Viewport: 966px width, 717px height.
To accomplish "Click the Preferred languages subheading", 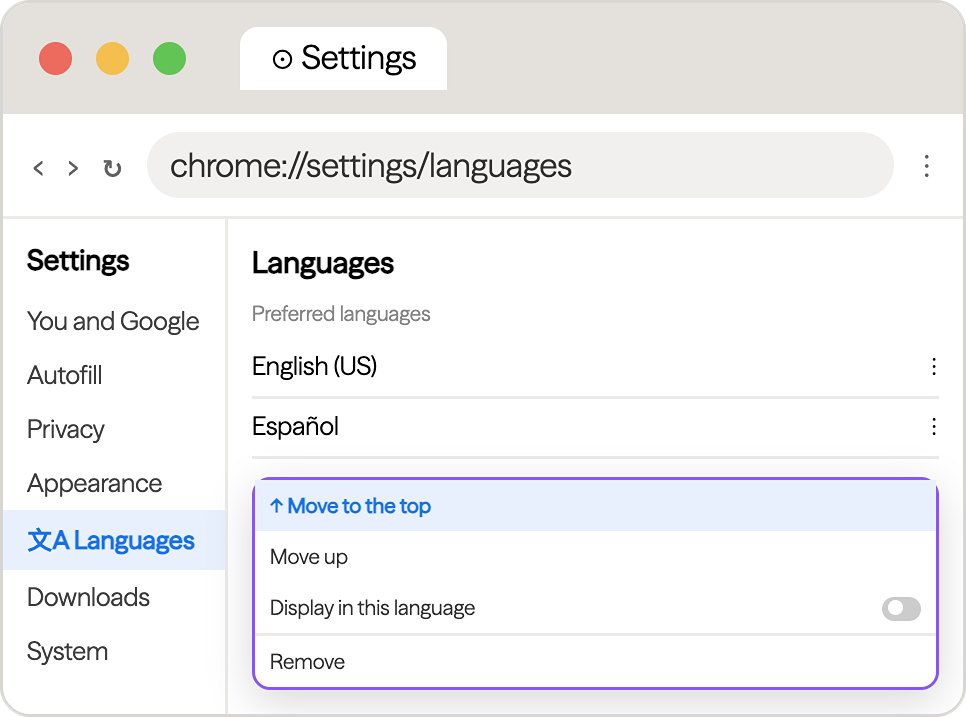I will [341, 314].
